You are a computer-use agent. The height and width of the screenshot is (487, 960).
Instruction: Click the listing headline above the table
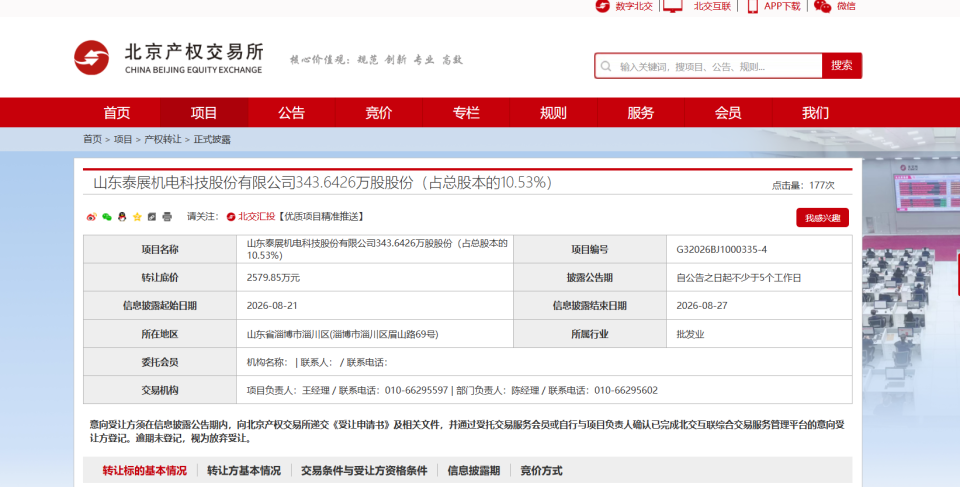(x=323, y=183)
